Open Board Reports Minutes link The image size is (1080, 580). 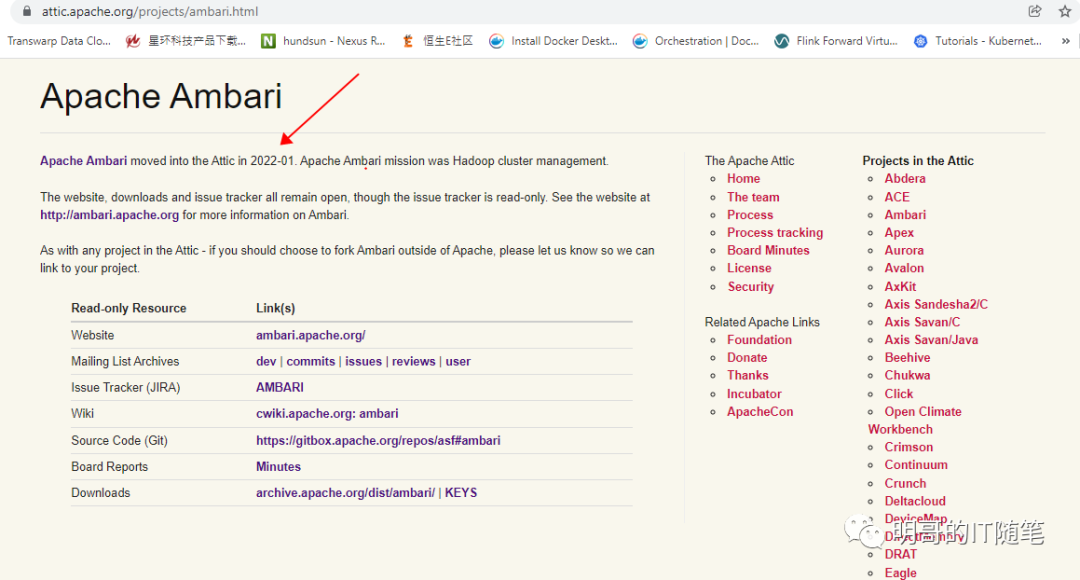[278, 467]
